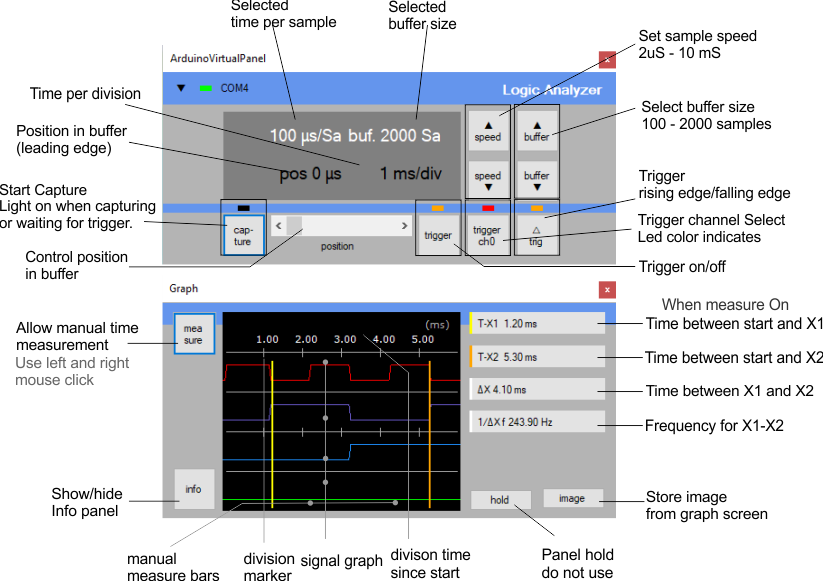The width and height of the screenshot is (823, 581).
Task: Decrease buffer size with lower buffer button
Action: coord(536,180)
